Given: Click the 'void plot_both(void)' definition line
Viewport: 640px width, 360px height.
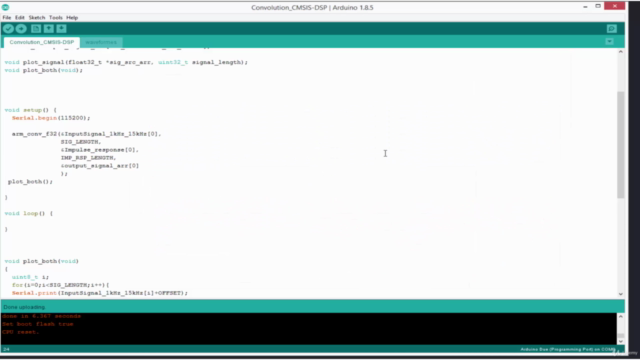Looking at the screenshot, I should [x=41, y=261].
